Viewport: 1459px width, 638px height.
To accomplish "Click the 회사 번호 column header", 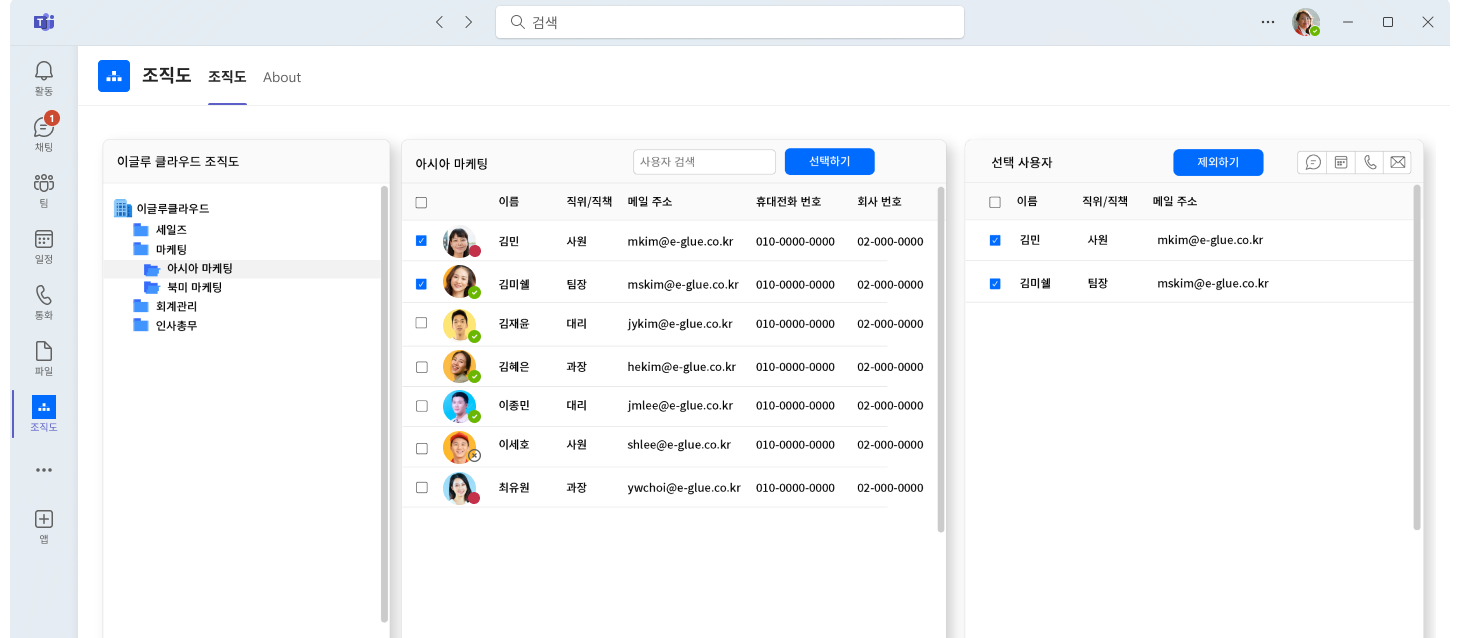I will click(x=879, y=202).
